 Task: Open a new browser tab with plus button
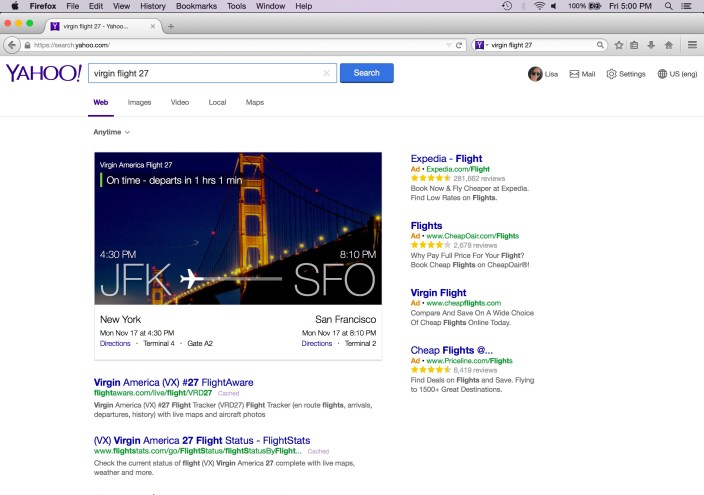tap(171, 26)
